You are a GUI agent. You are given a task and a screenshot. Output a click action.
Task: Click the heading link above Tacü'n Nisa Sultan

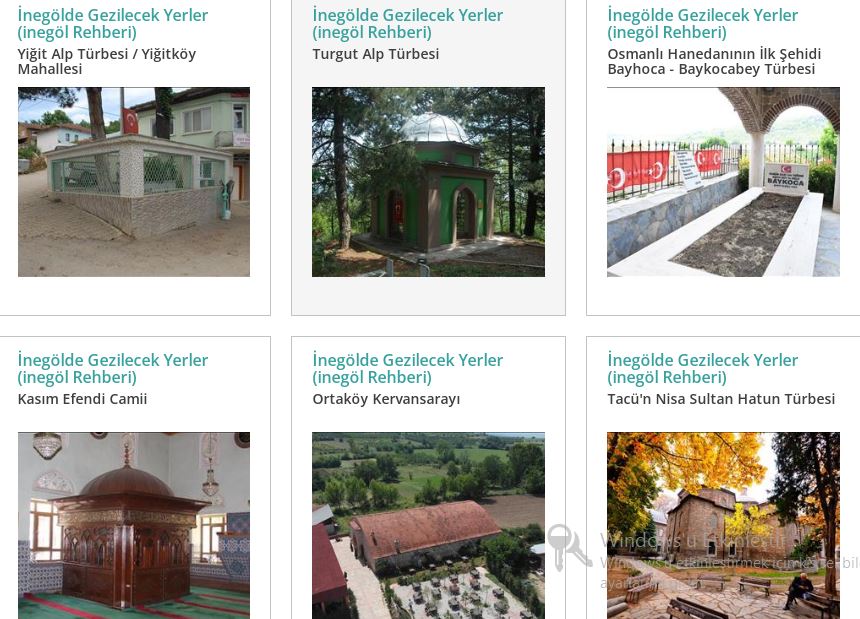(703, 368)
